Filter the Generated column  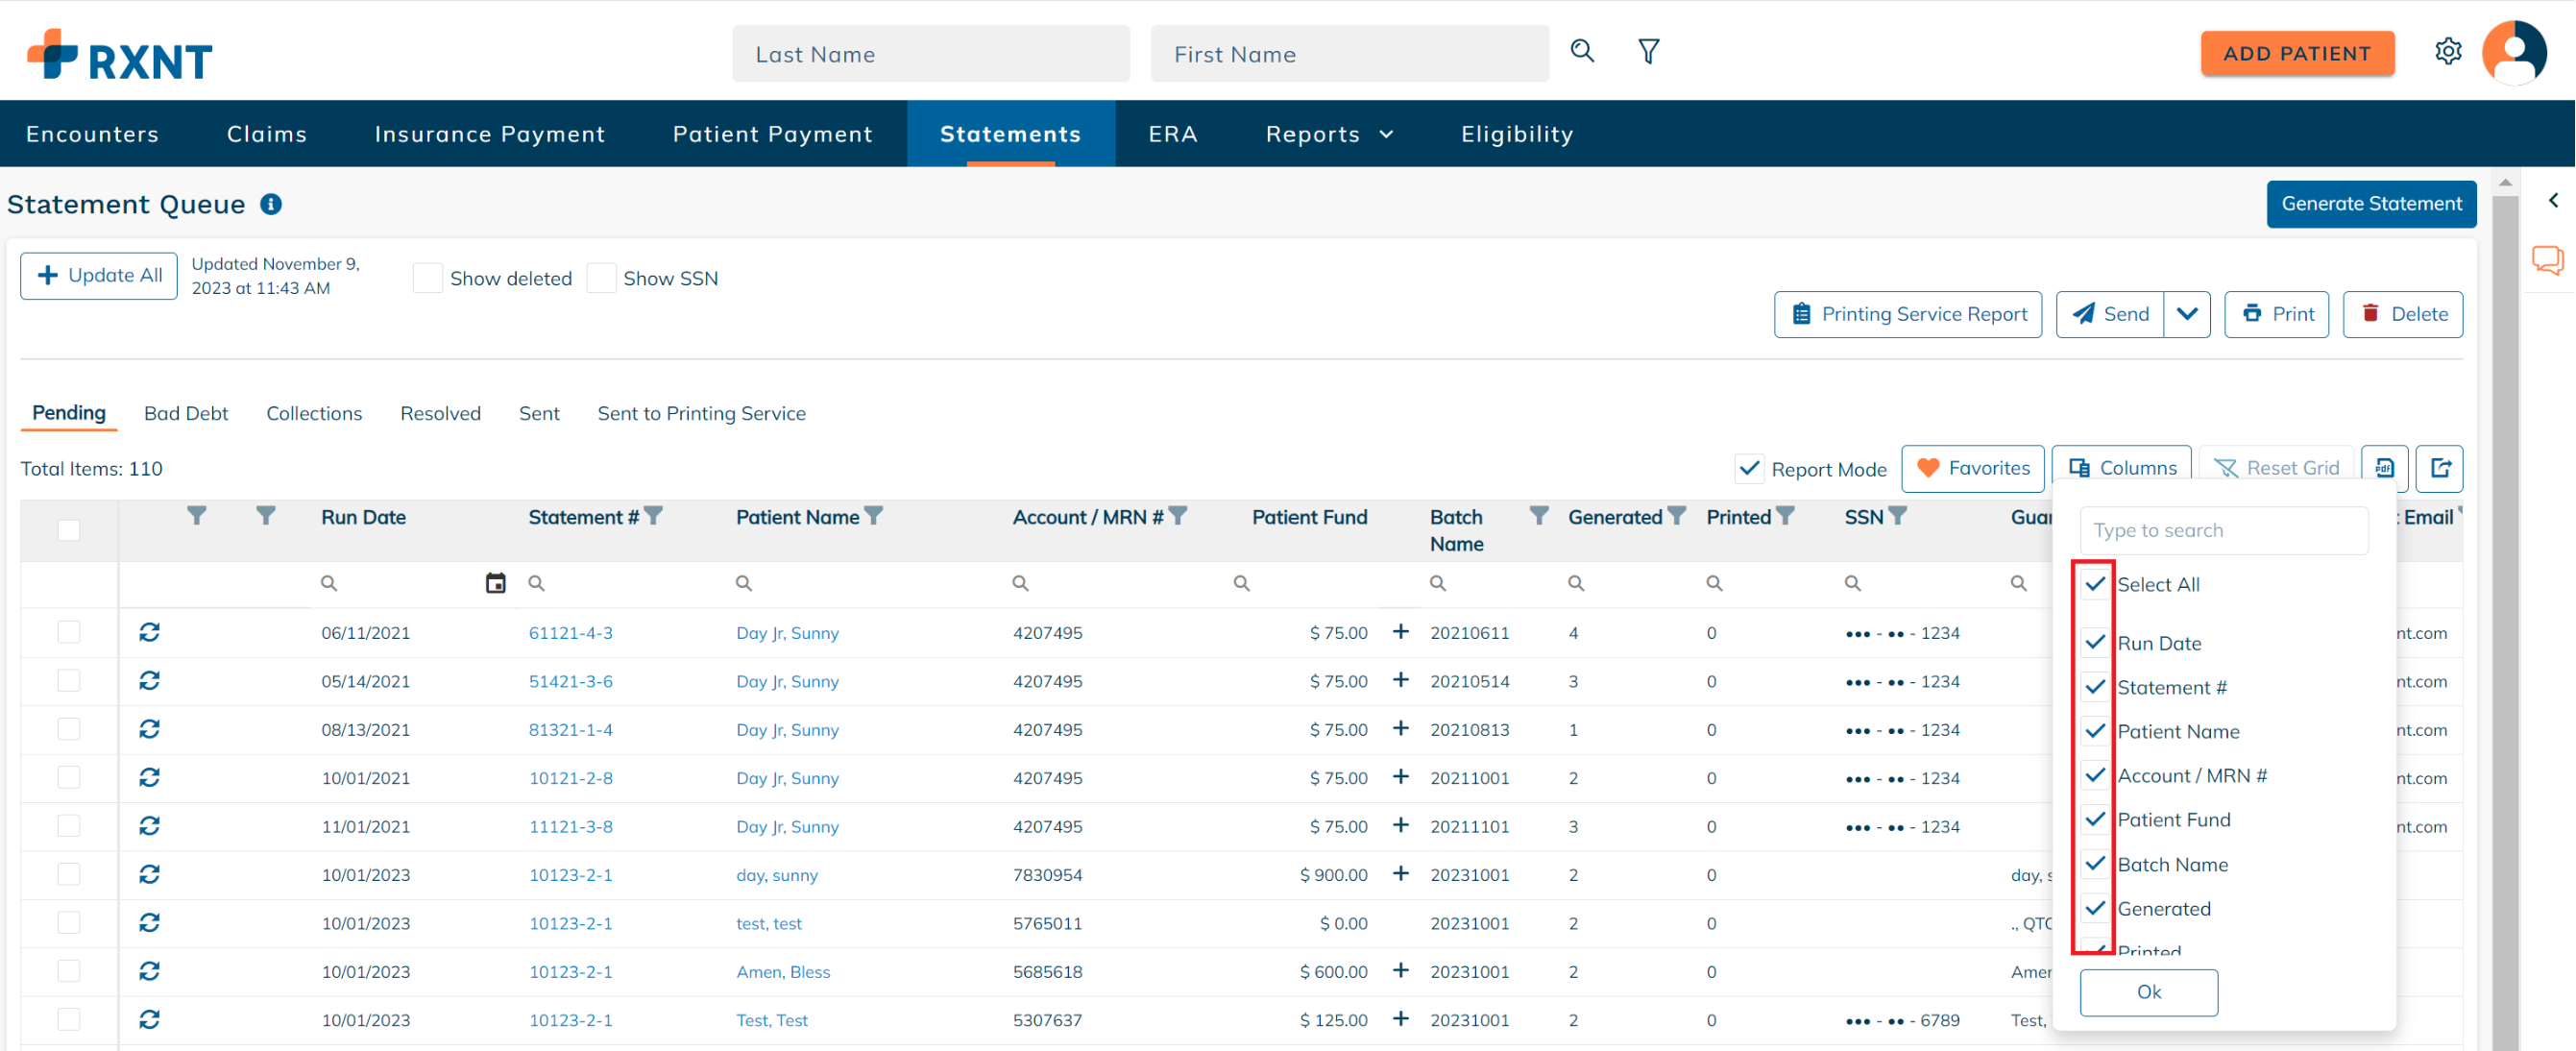(1677, 516)
